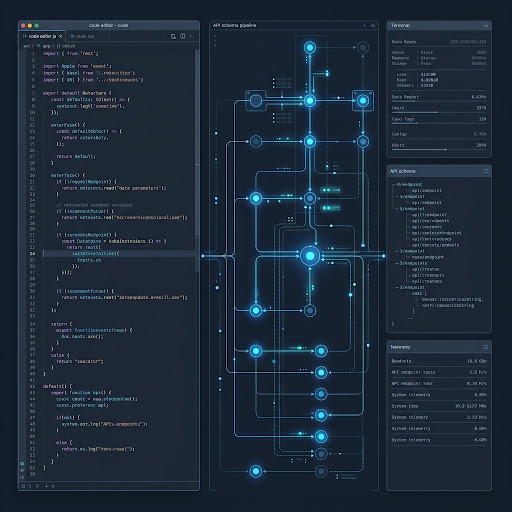The image size is (512, 512).
Task: Open the more actions ellipsis in editor tab bar
Action: (x=192, y=36)
